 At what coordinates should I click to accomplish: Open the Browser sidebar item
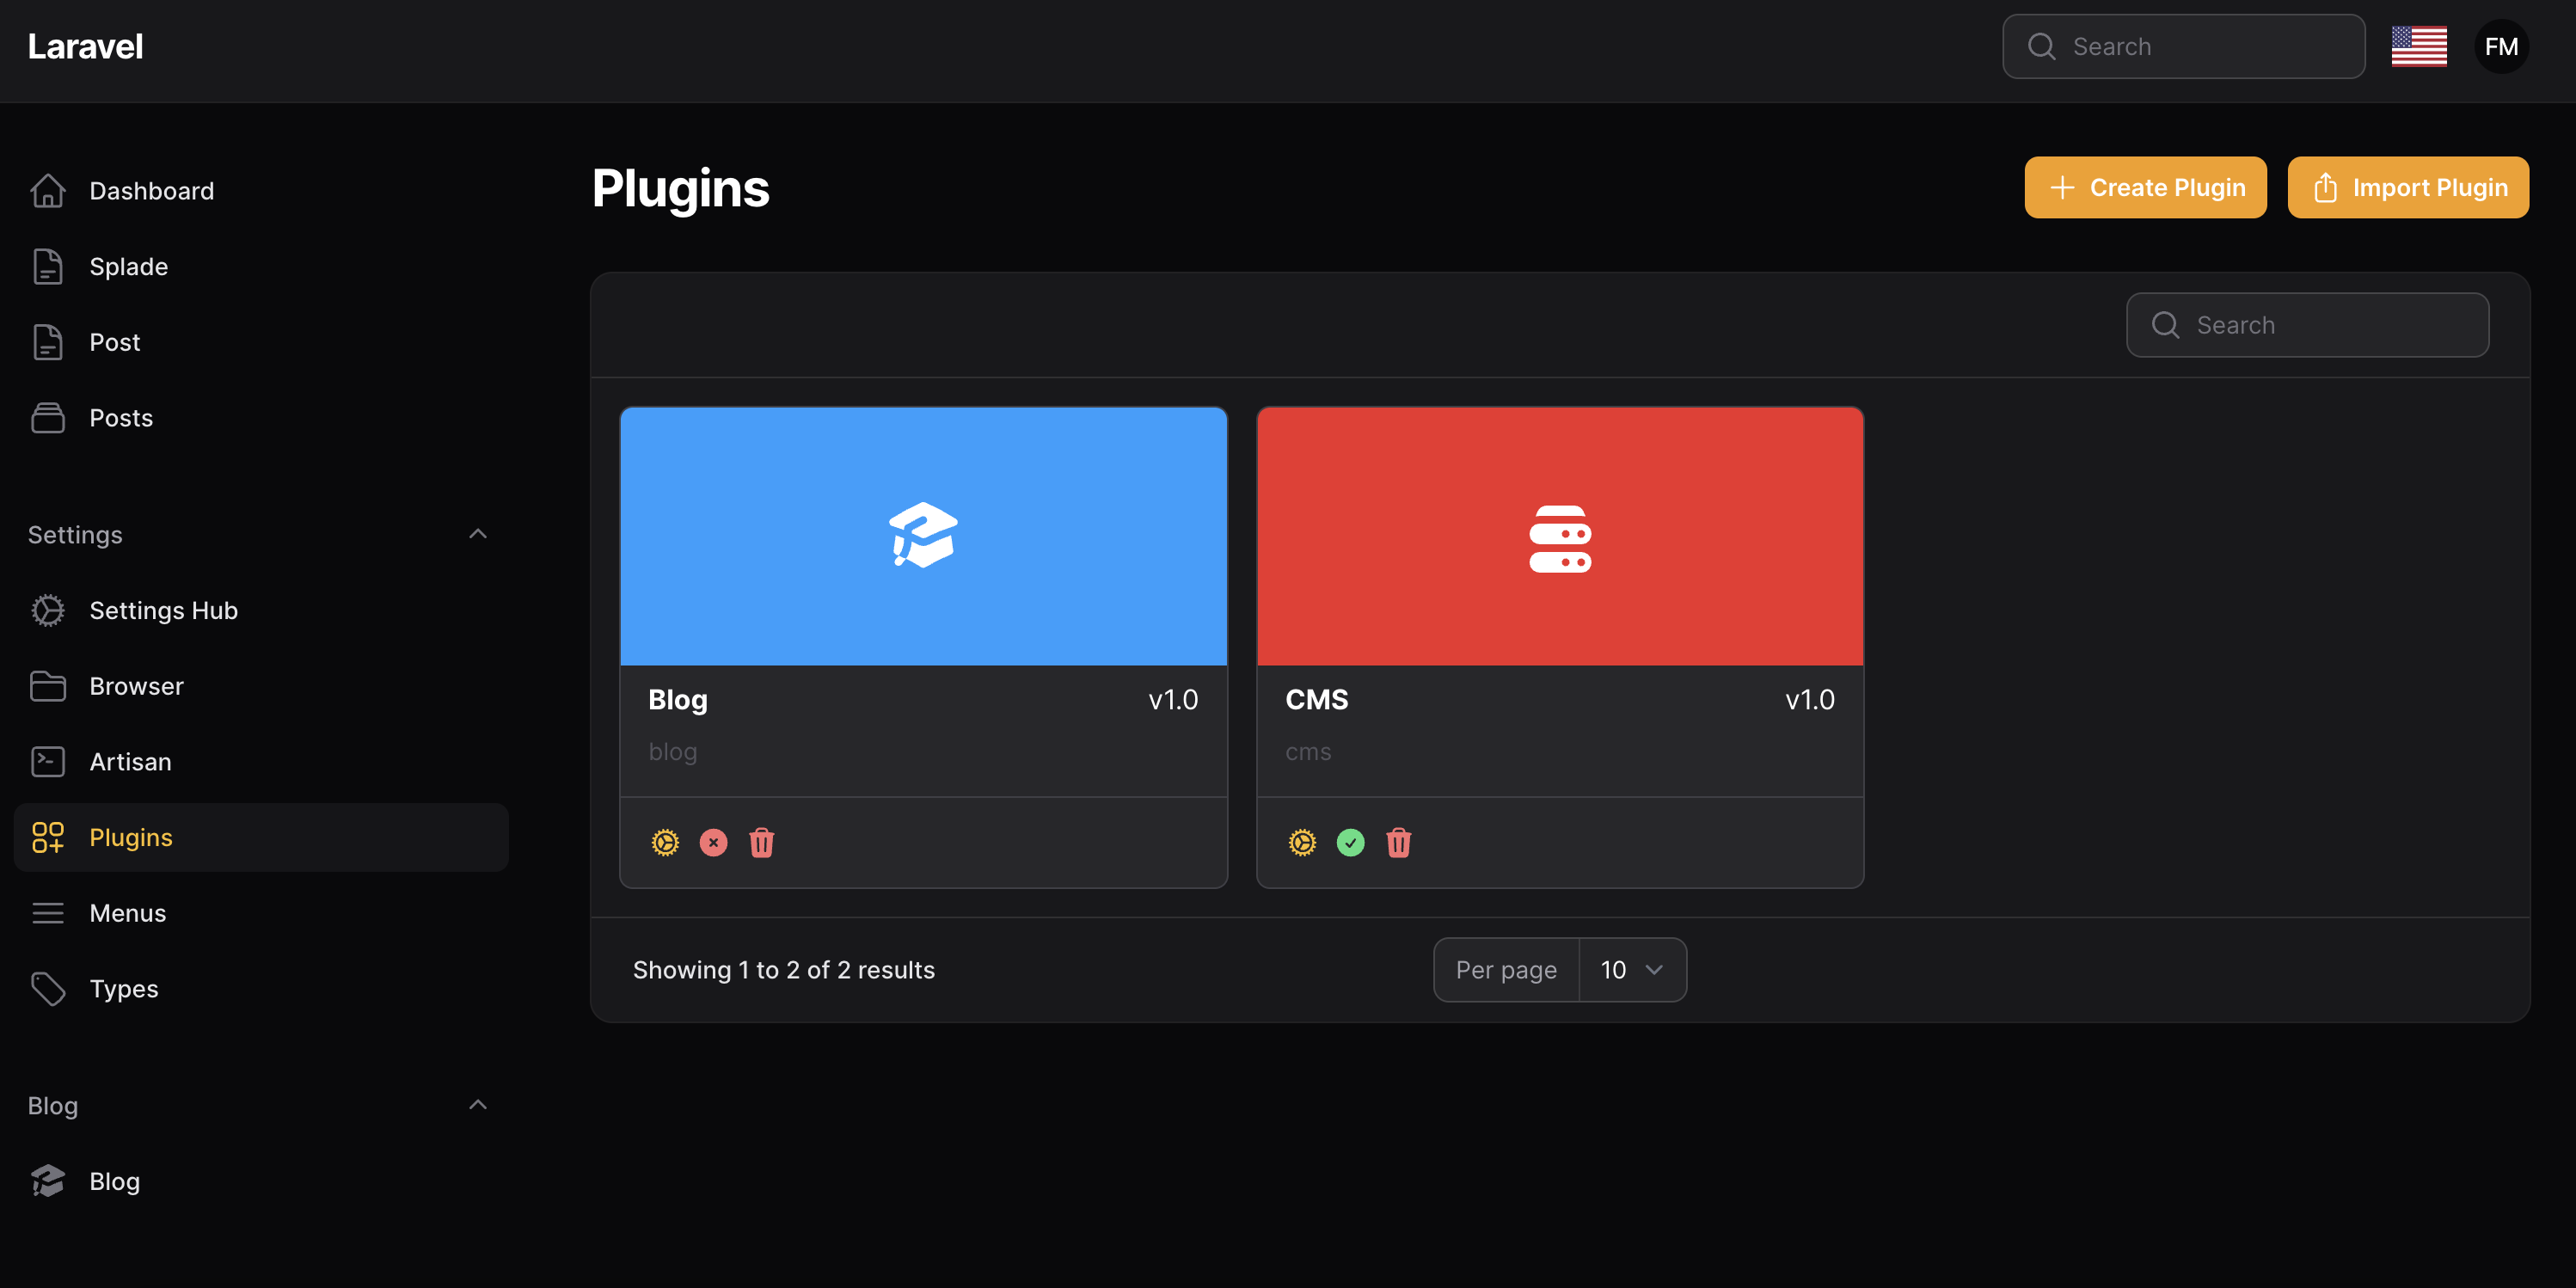click(136, 686)
